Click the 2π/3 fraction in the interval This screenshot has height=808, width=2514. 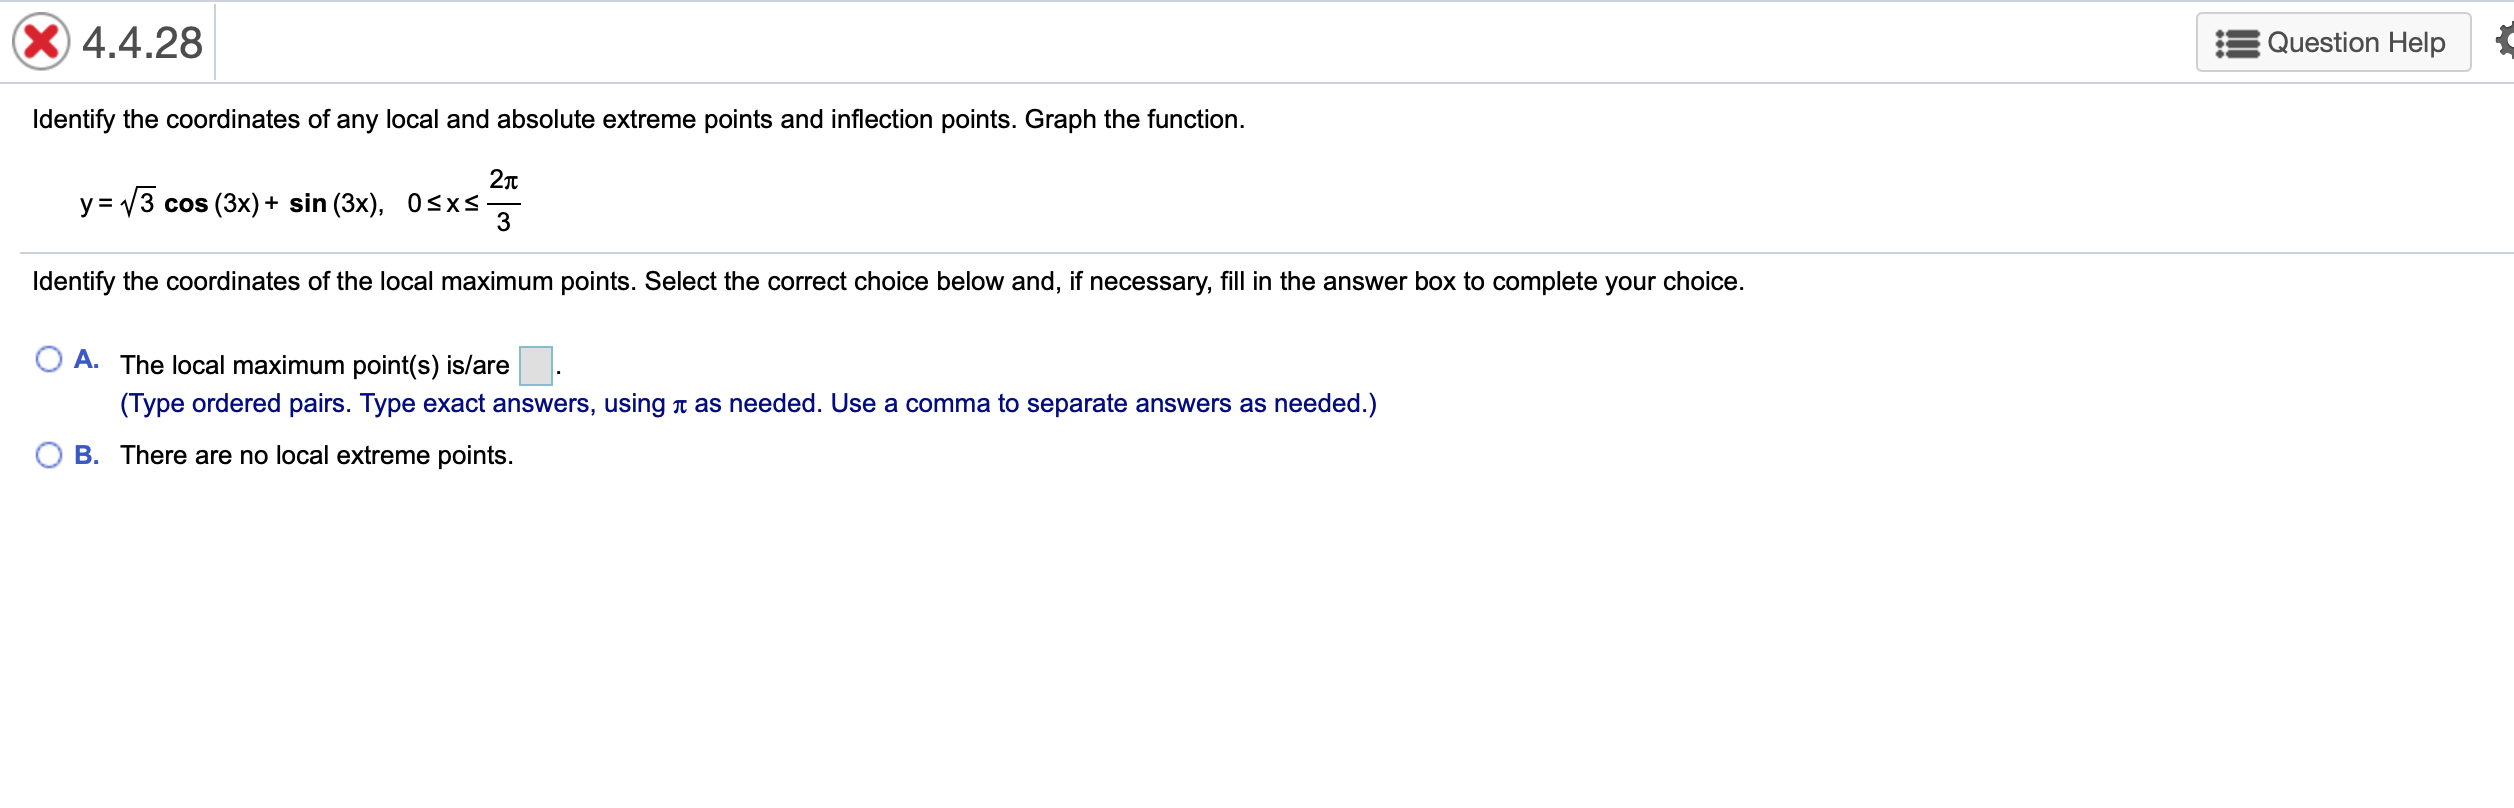coord(503,201)
